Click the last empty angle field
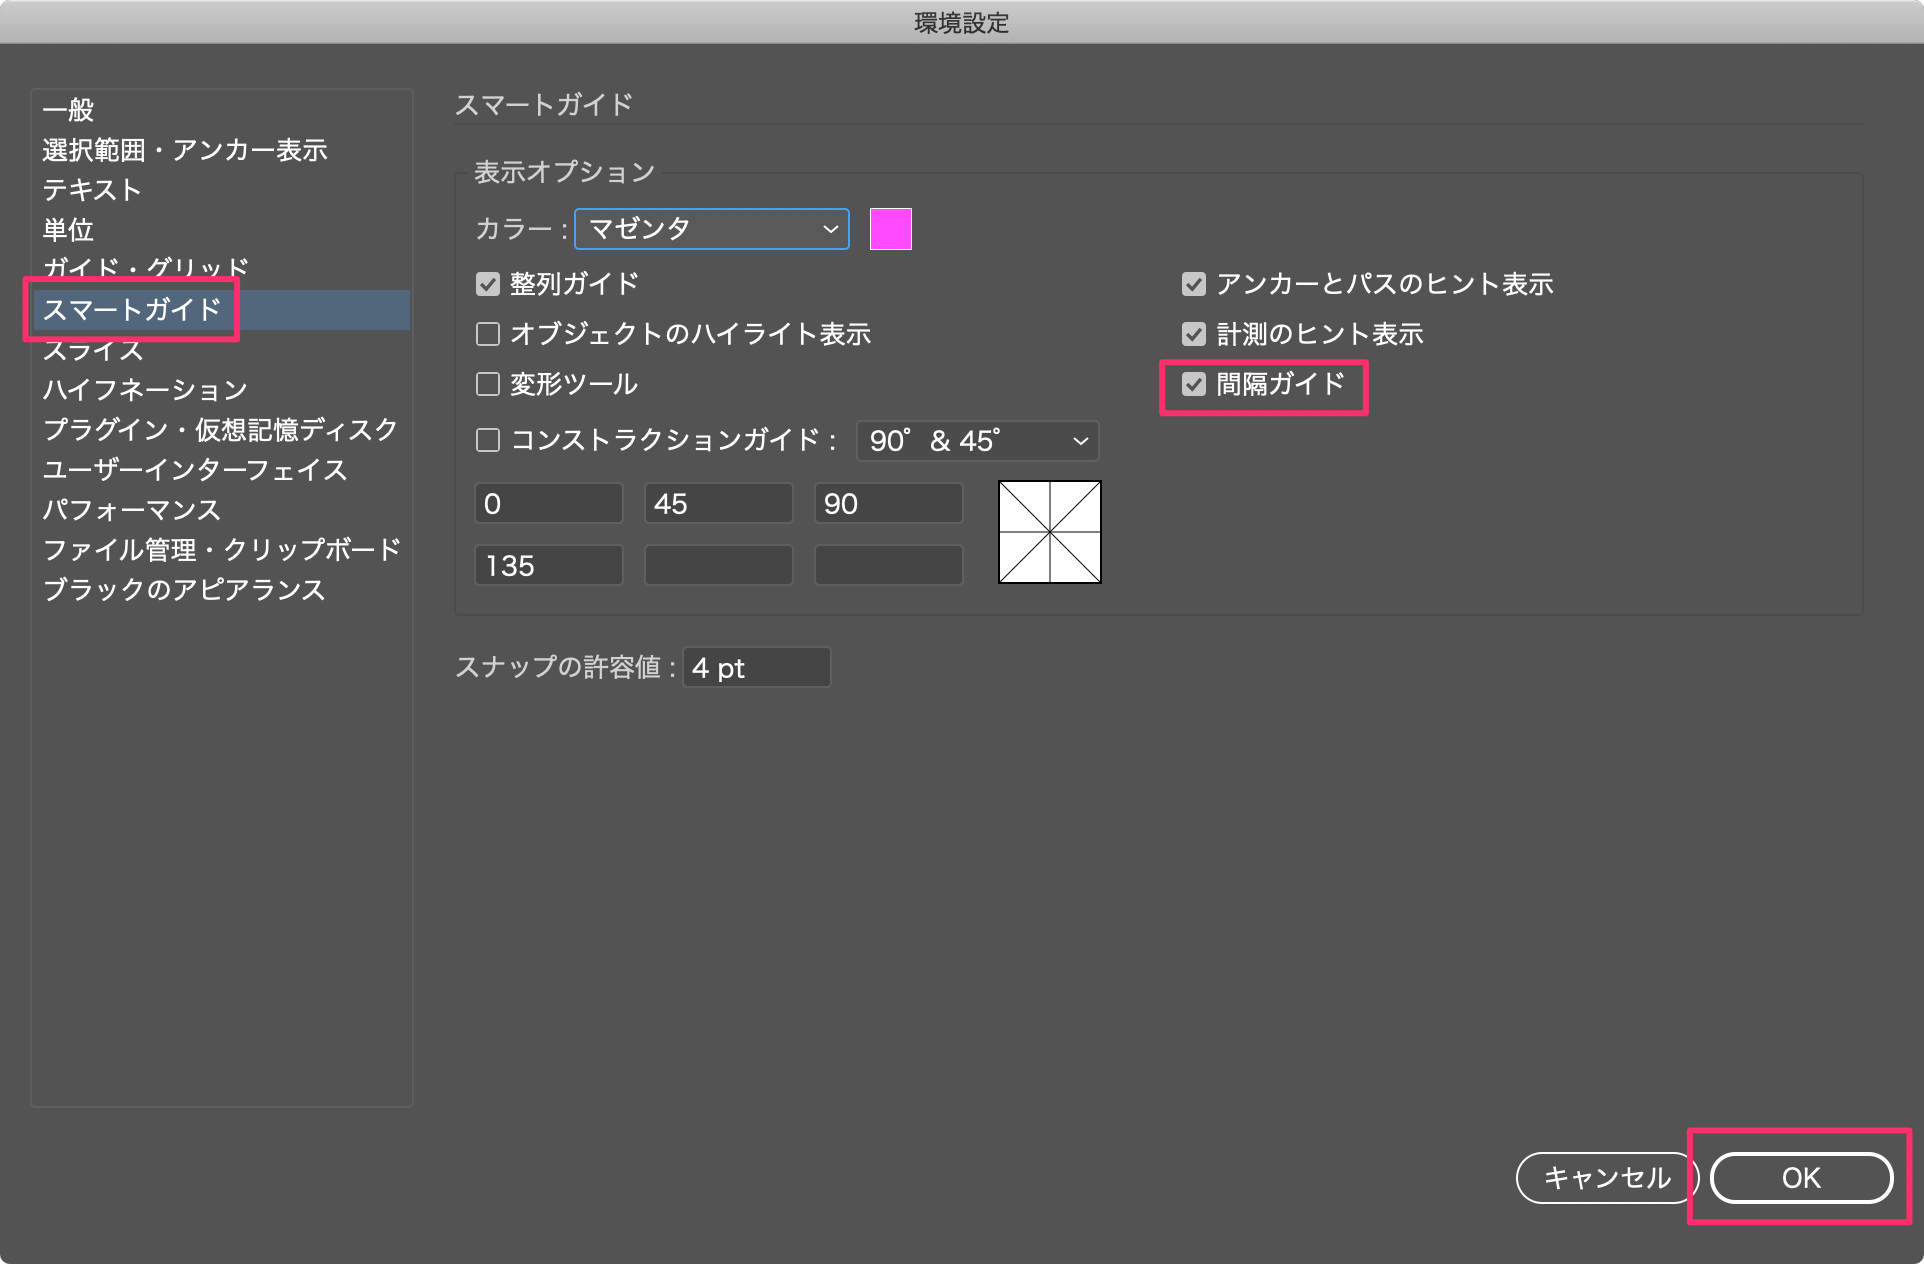The image size is (1924, 1264). point(889,565)
